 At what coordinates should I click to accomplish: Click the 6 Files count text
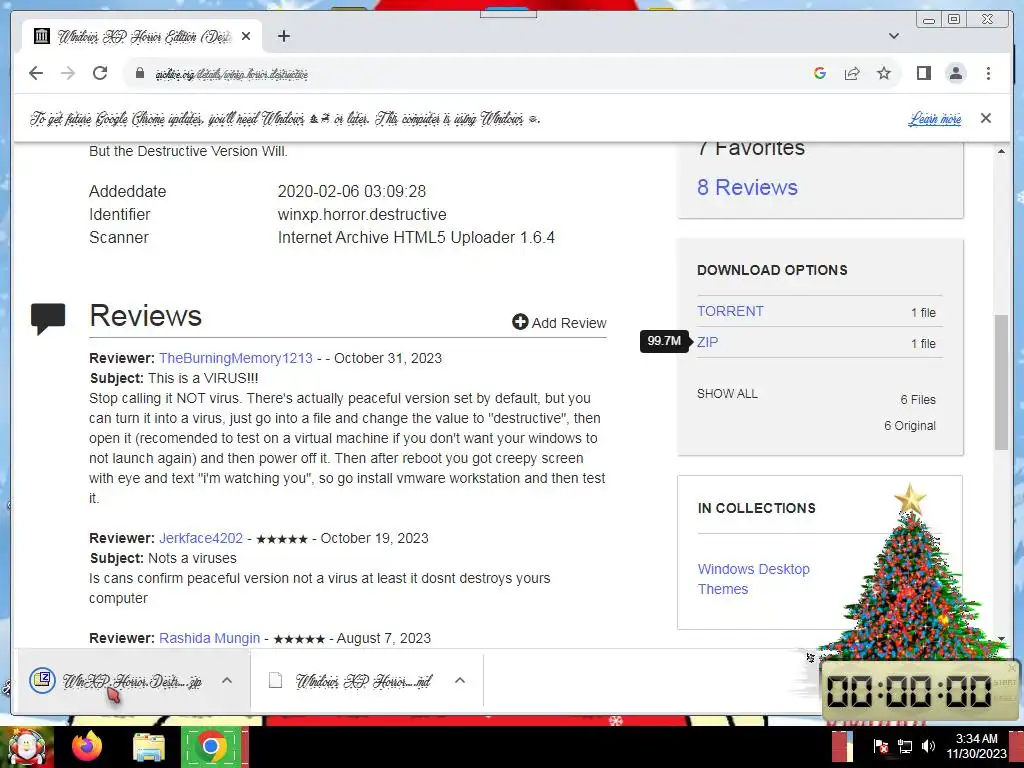(x=918, y=400)
